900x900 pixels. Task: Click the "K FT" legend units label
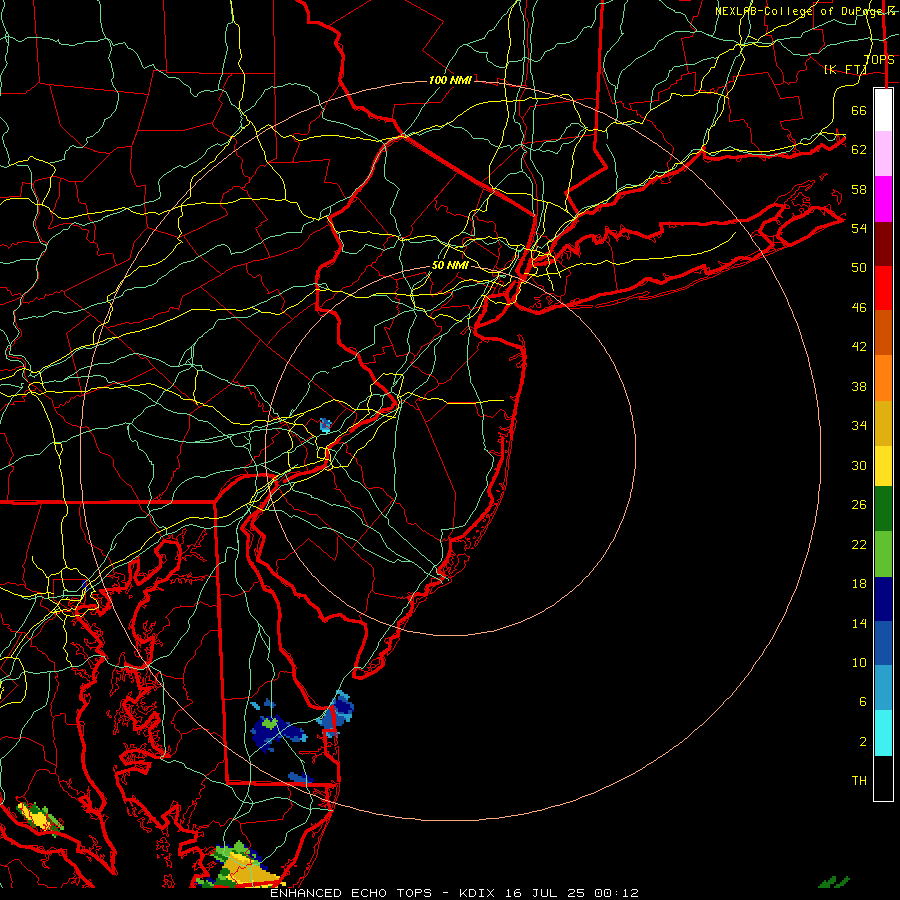click(845, 69)
